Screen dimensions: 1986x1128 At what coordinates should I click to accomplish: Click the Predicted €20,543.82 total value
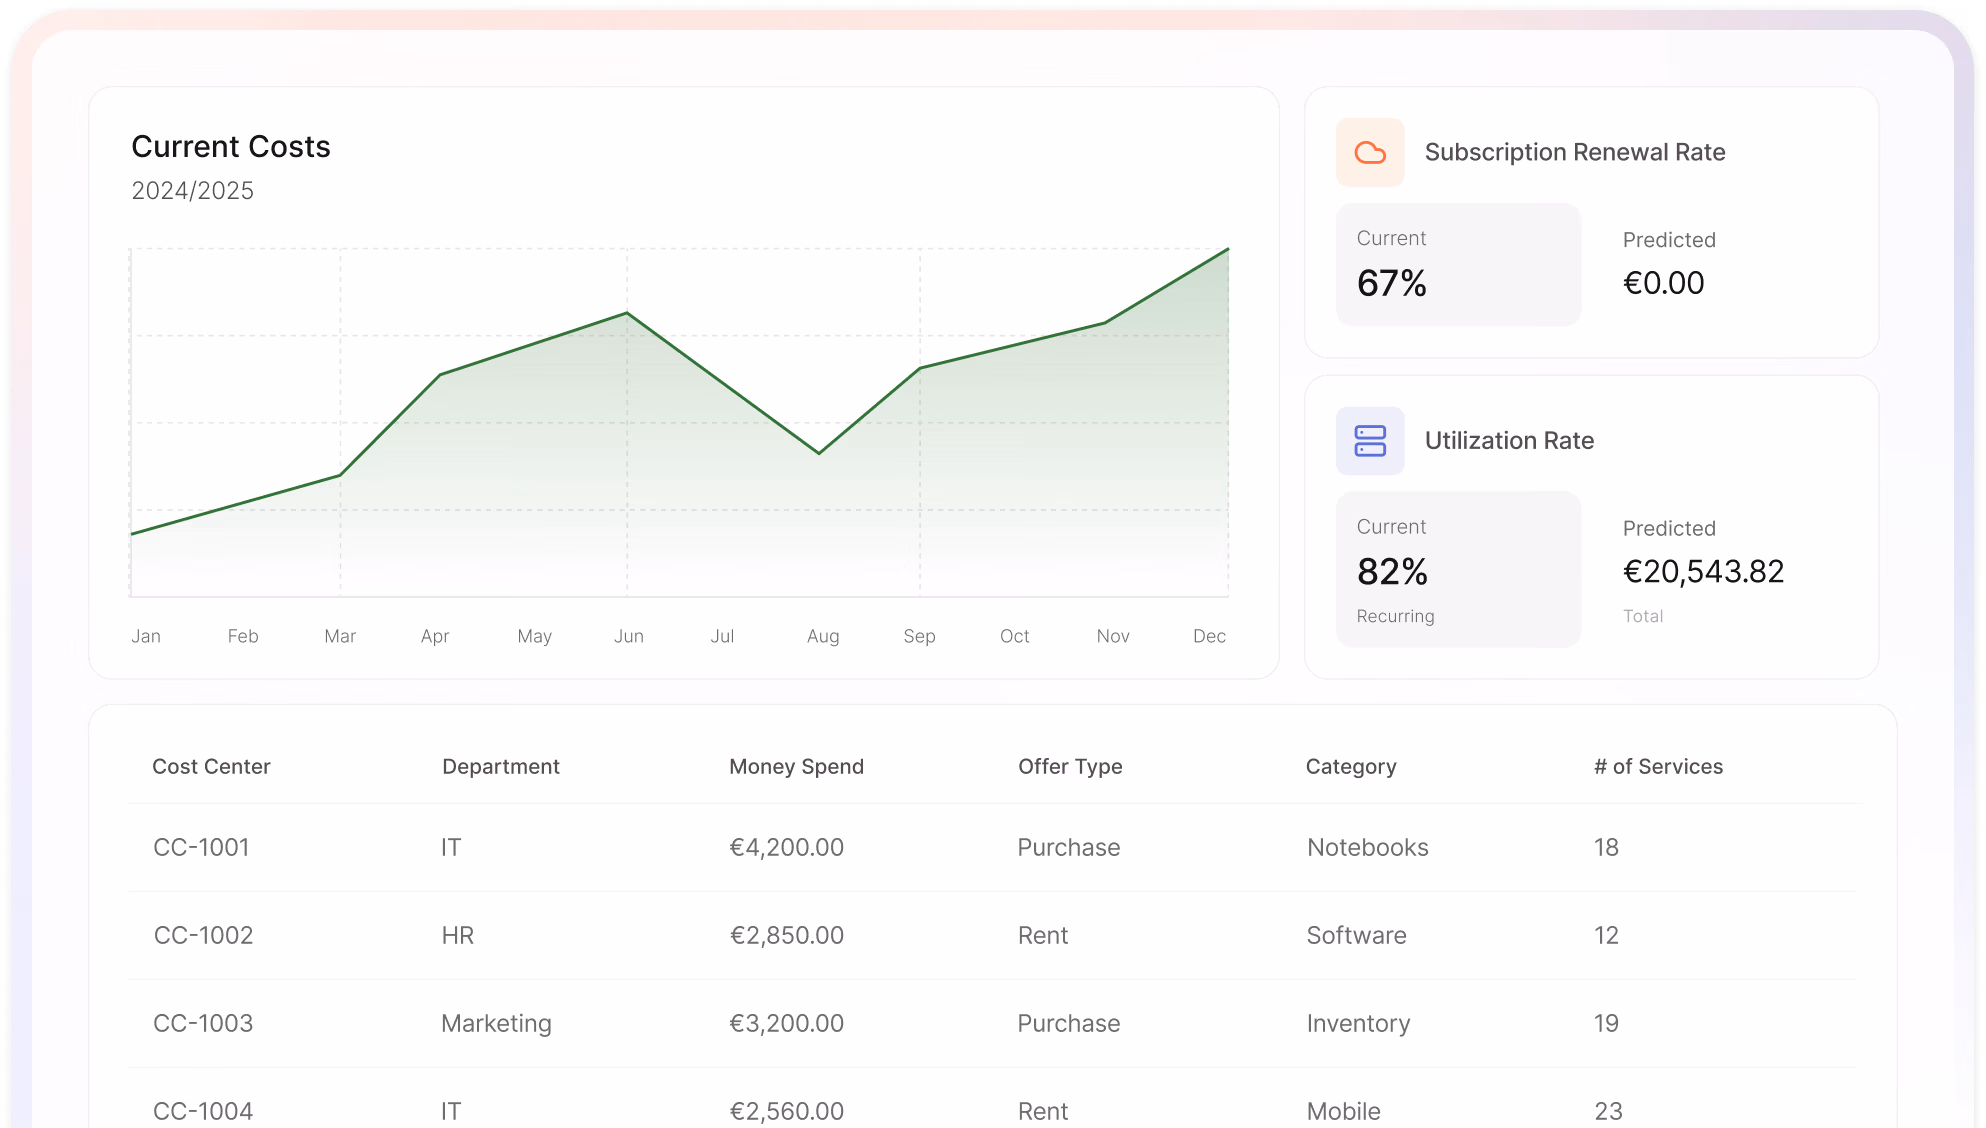coord(1703,571)
